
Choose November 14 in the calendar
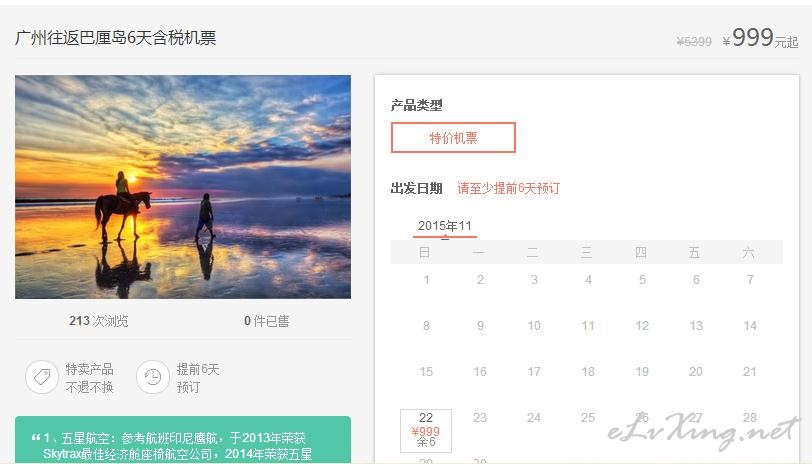(x=750, y=326)
